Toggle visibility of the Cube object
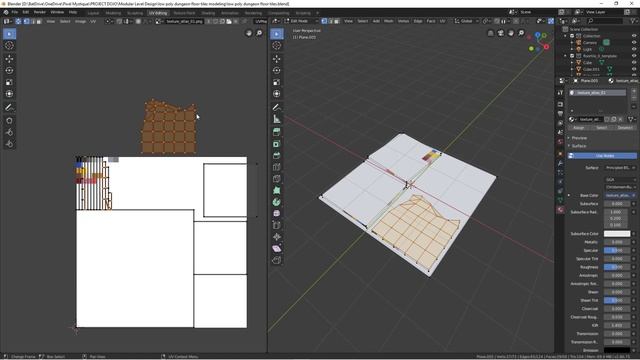This screenshot has width=640, height=360. pyautogui.click(x=634, y=62)
